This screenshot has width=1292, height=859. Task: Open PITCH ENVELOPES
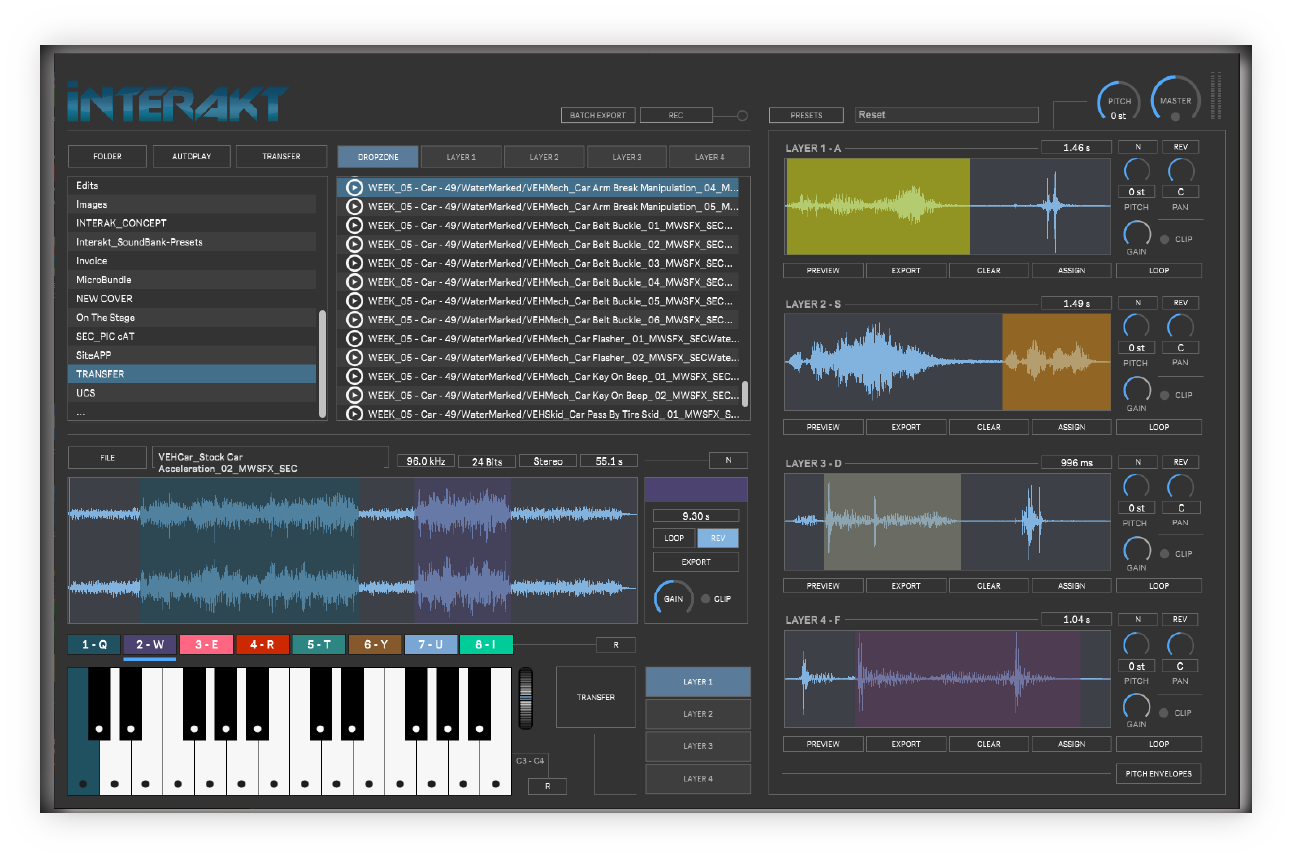coord(1159,774)
